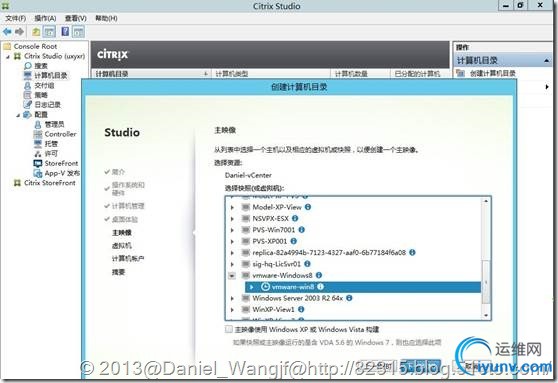Click the info icon next to vmware-Windows8

tap(319, 275)
